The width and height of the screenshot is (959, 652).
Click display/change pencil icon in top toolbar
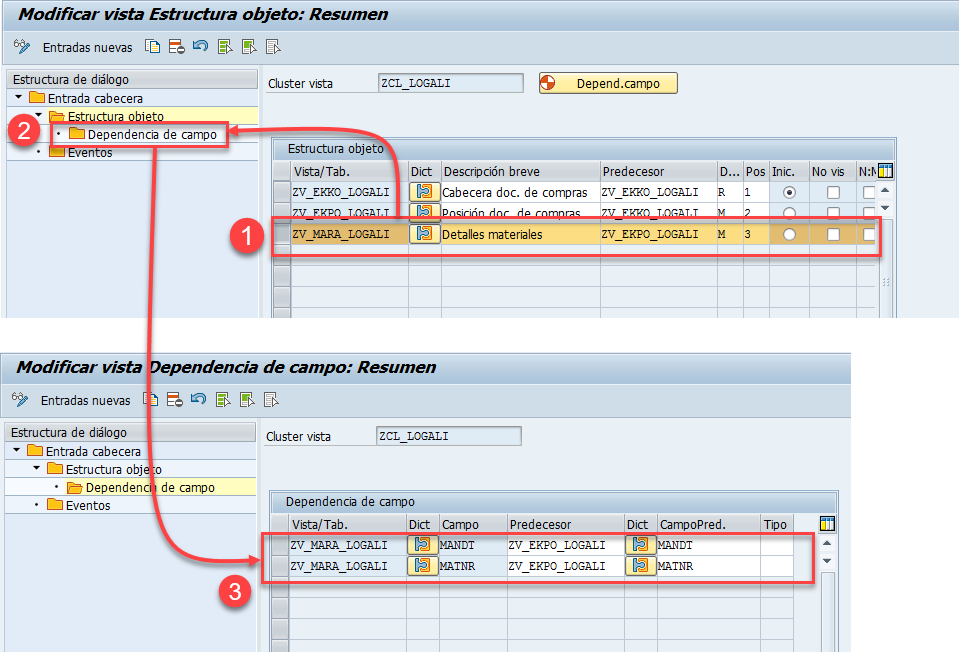[21, 47]
